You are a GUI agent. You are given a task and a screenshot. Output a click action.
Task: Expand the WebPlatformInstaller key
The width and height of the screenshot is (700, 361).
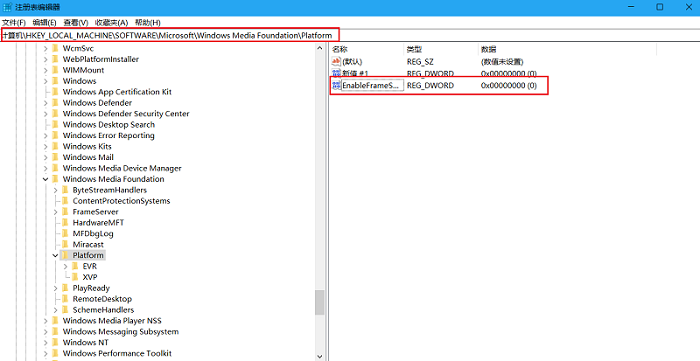[46, 59]
